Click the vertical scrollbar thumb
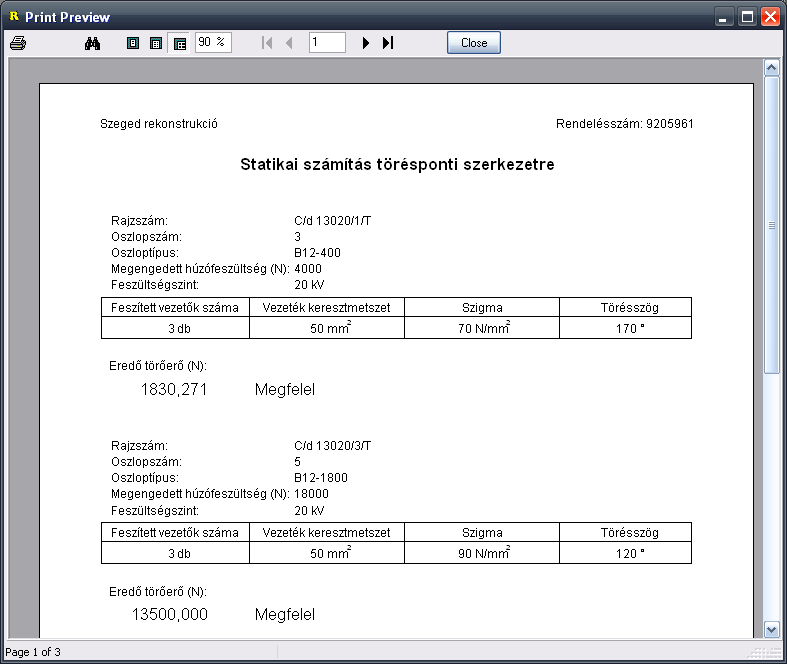 click(771, 225)
